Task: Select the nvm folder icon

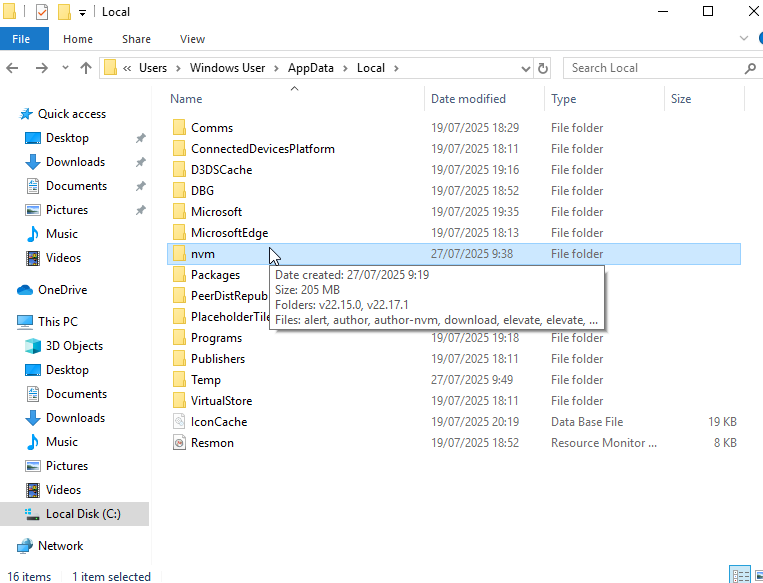Action: (x=179, y=254)
